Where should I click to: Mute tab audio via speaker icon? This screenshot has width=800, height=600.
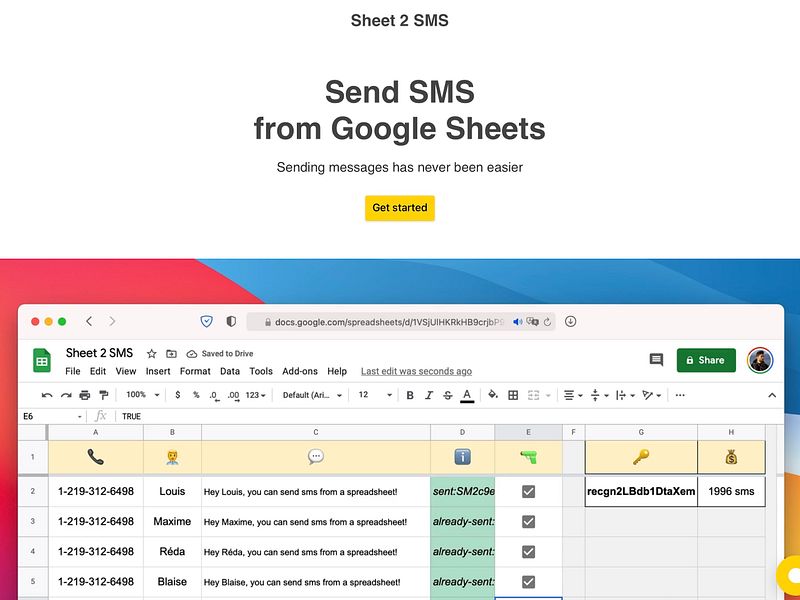(x=517, y=322)
